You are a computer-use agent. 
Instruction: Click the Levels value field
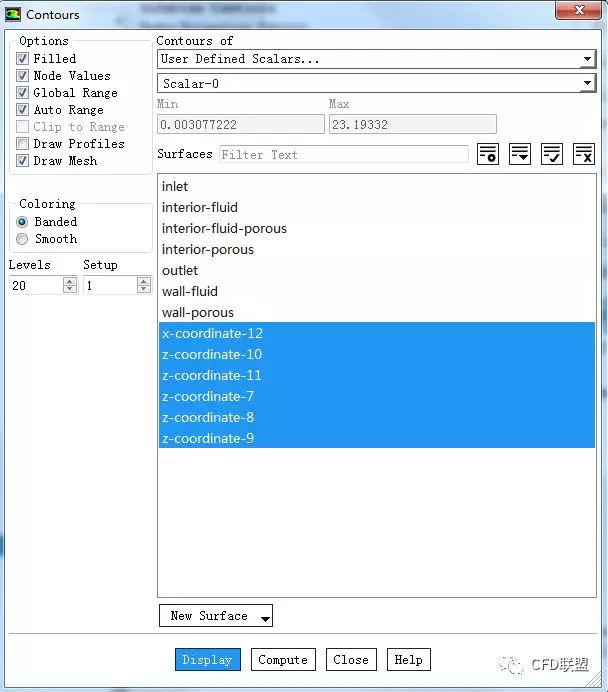(x=36, y=285)
